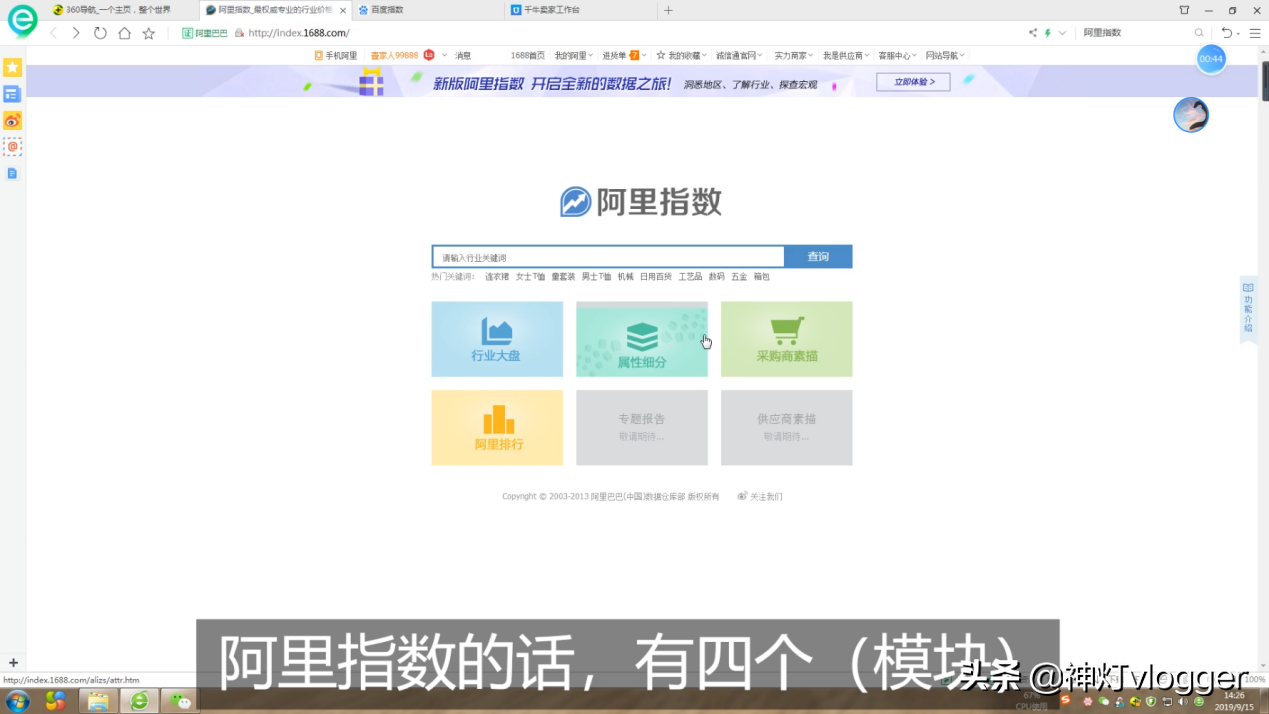Open the 采购商素描 buyer profile tile

point(786,339)
